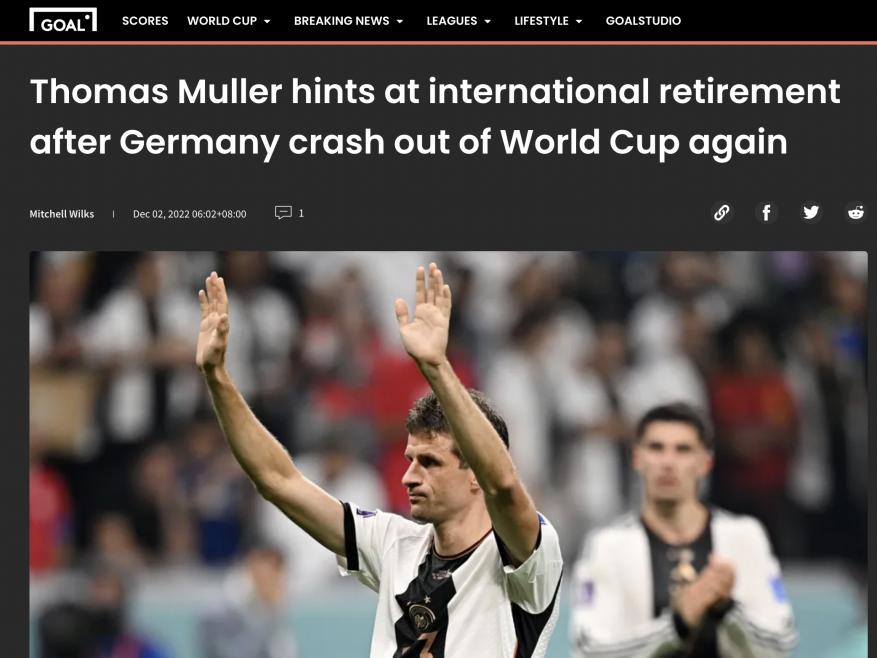Viewport: 877px width, 658px height.
Task: Copy article link via chain icon
Action: [x=722, y=213]
